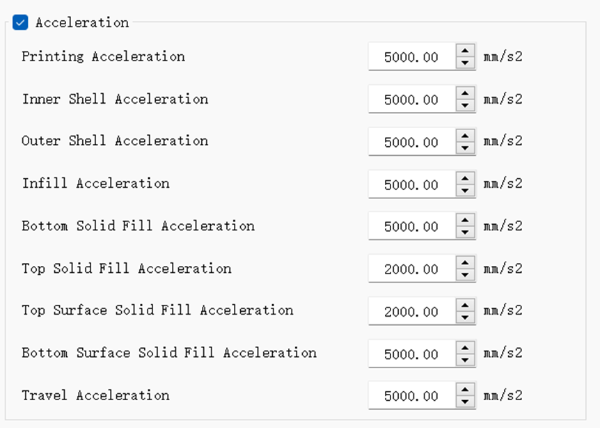Click the Travel Acceleration value field
This screenshot has height=428, width=600.
tap(412, 396)
